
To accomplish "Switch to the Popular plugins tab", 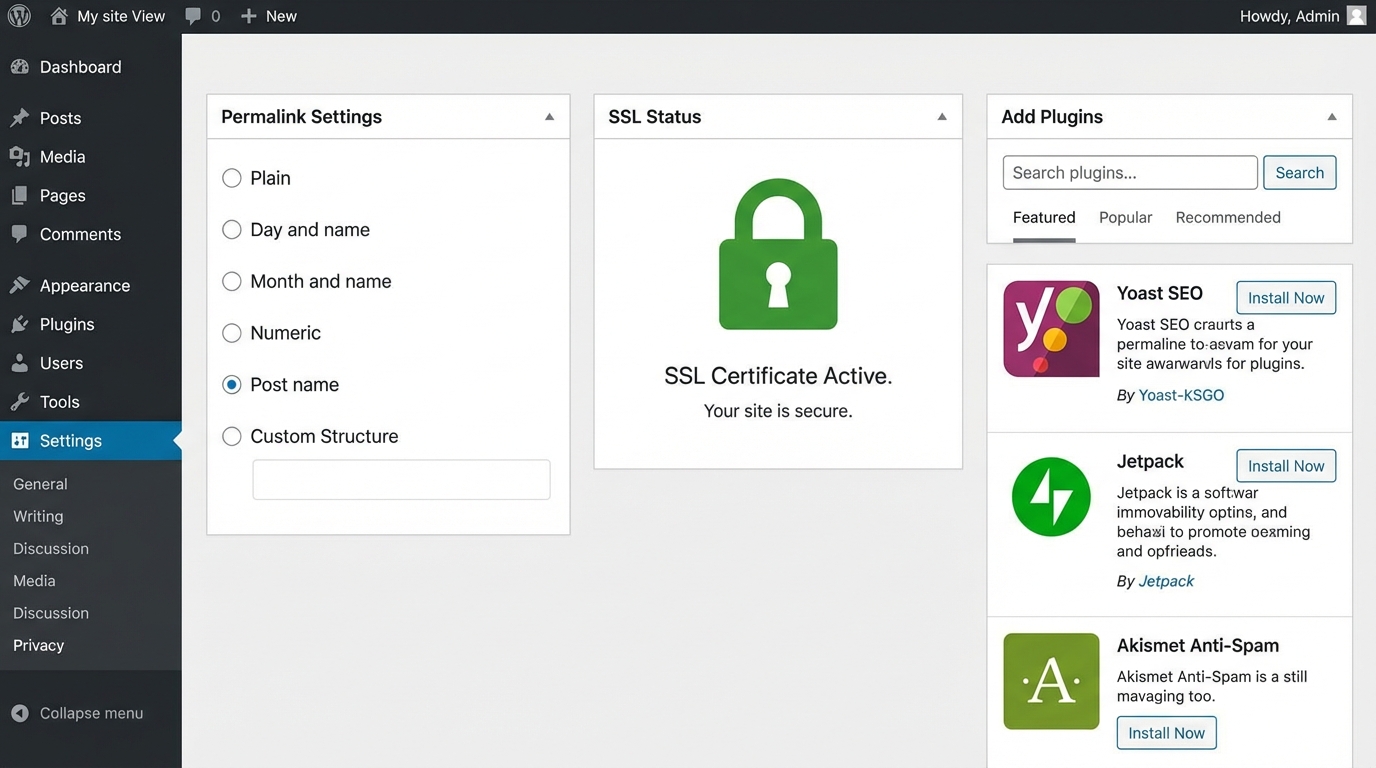I will click(1125, 217).
